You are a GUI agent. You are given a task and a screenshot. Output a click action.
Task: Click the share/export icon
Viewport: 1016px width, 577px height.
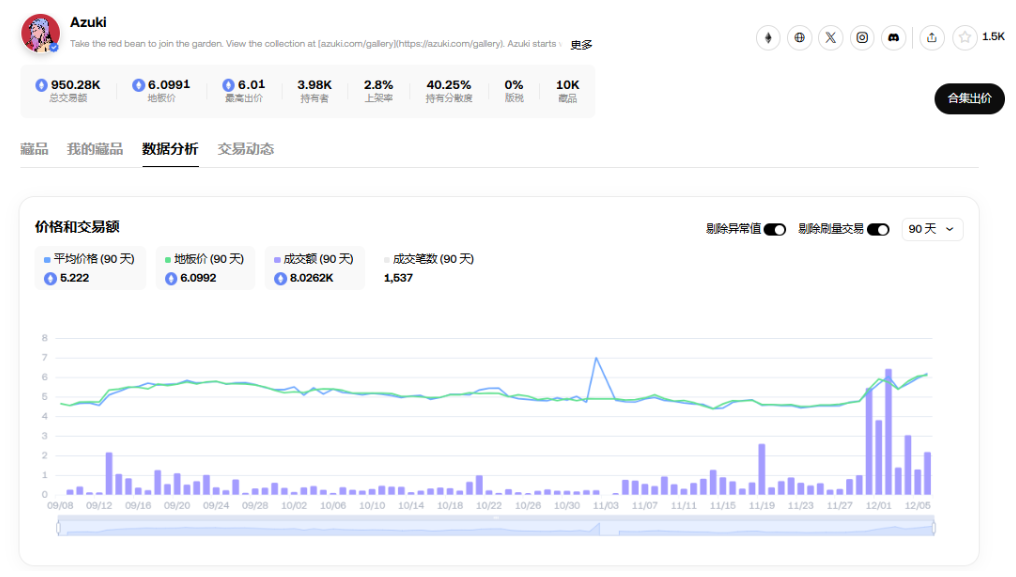pyautogui.click(x=930, y=37)
